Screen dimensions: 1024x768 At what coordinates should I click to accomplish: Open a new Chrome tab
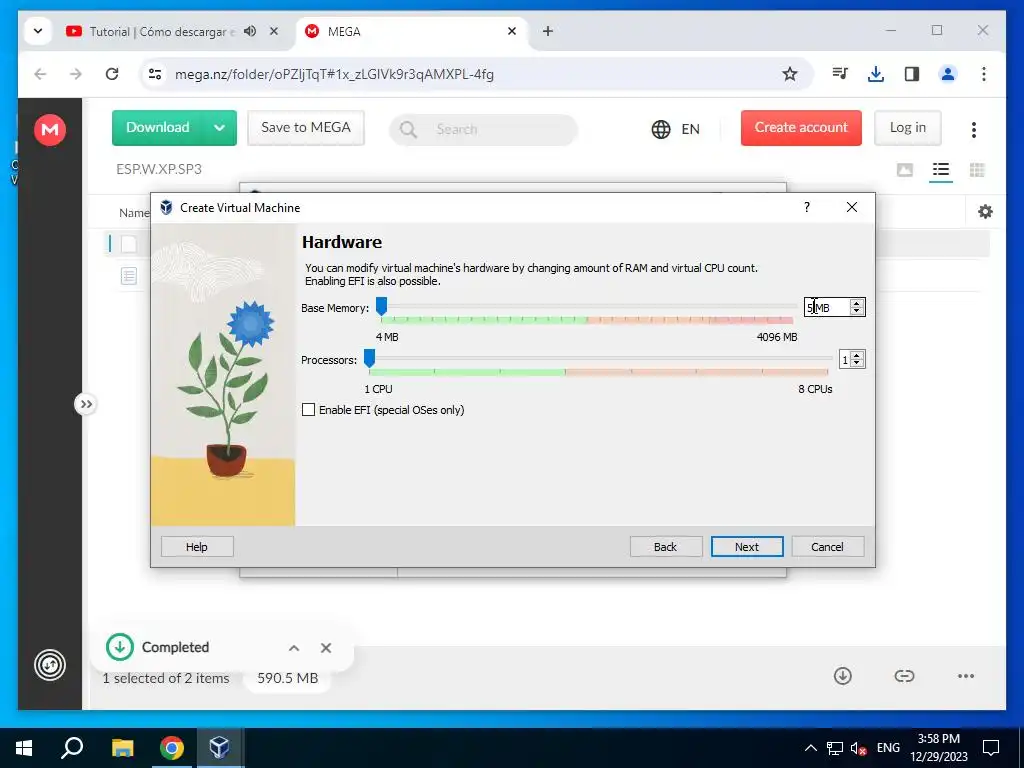(x=548, y=31)
